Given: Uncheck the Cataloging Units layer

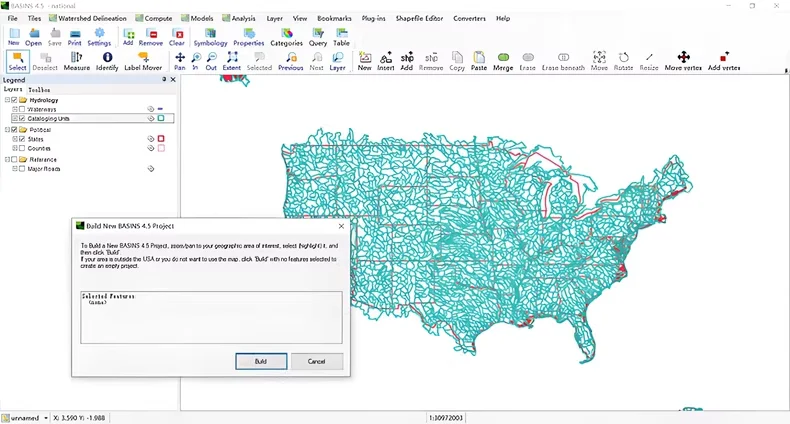Looking at the screenshot, I should 22,118.
